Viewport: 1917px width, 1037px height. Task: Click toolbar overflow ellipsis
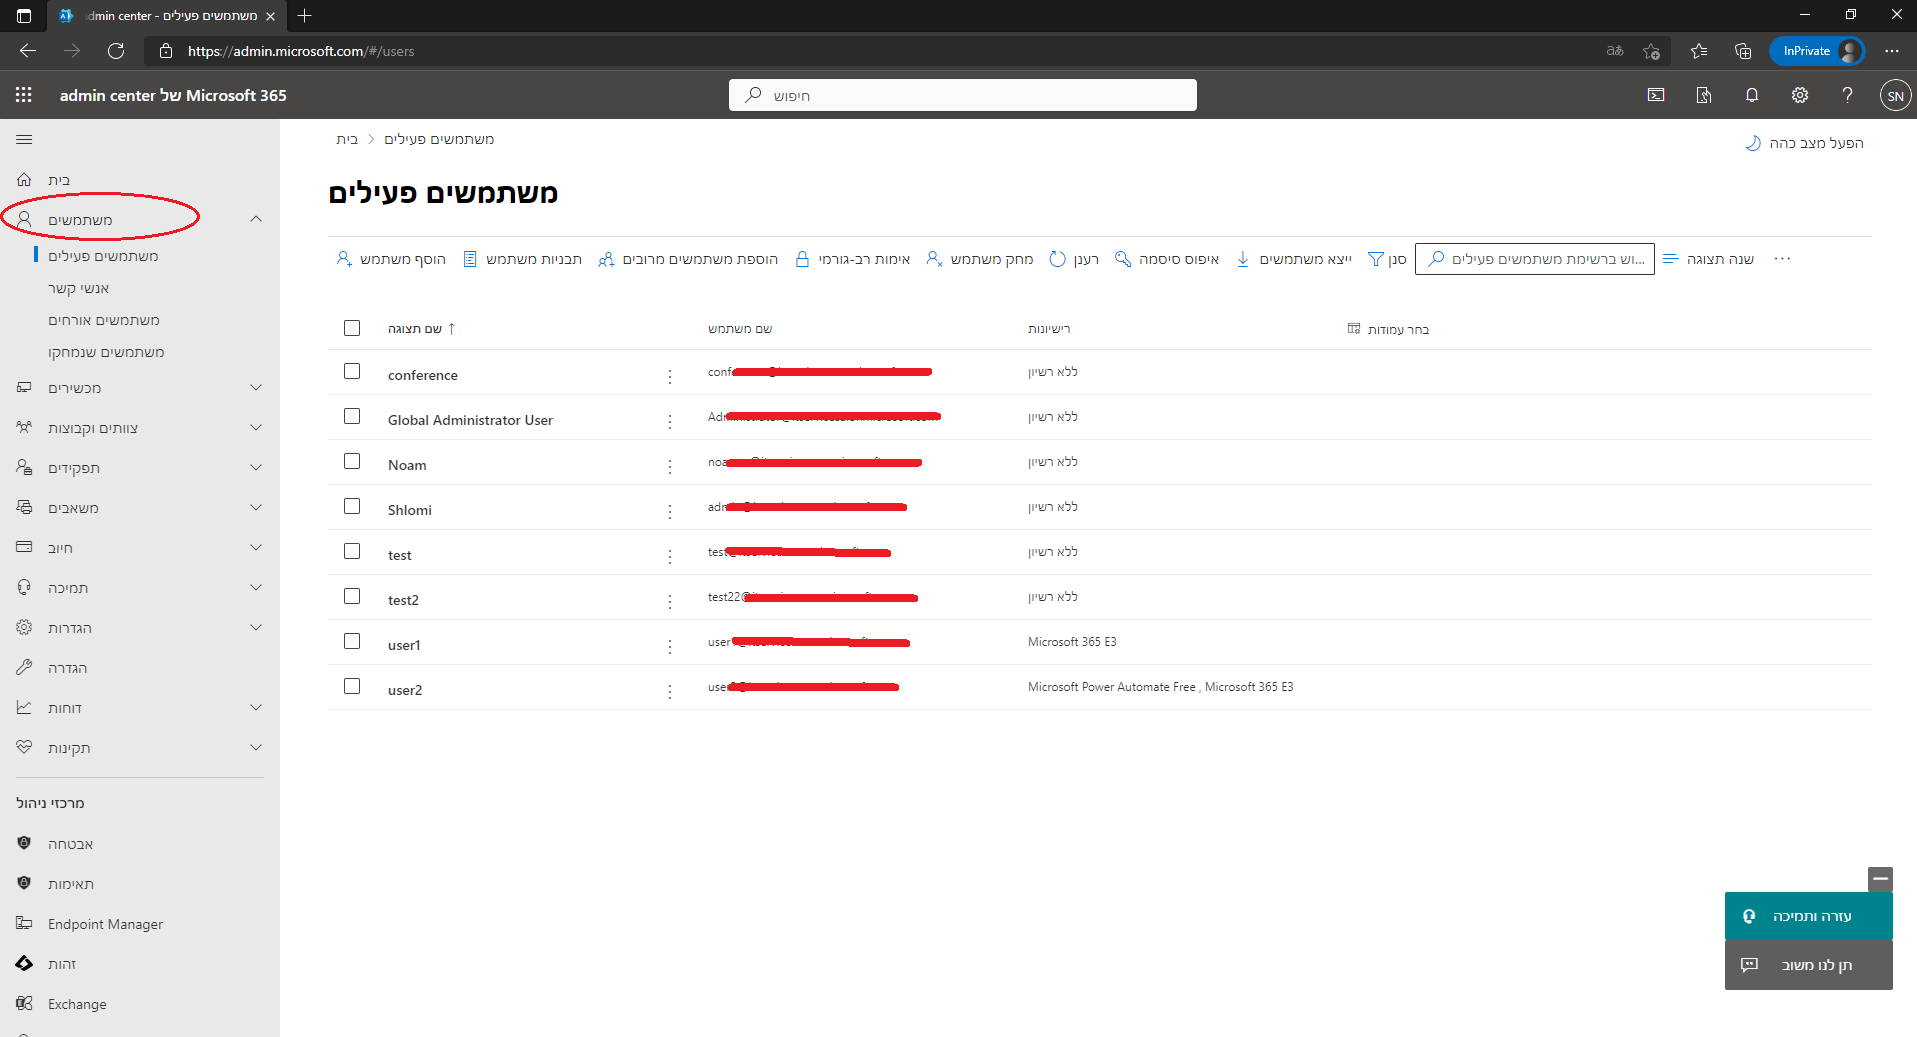pyautogui.click(x=1782, y=259)
